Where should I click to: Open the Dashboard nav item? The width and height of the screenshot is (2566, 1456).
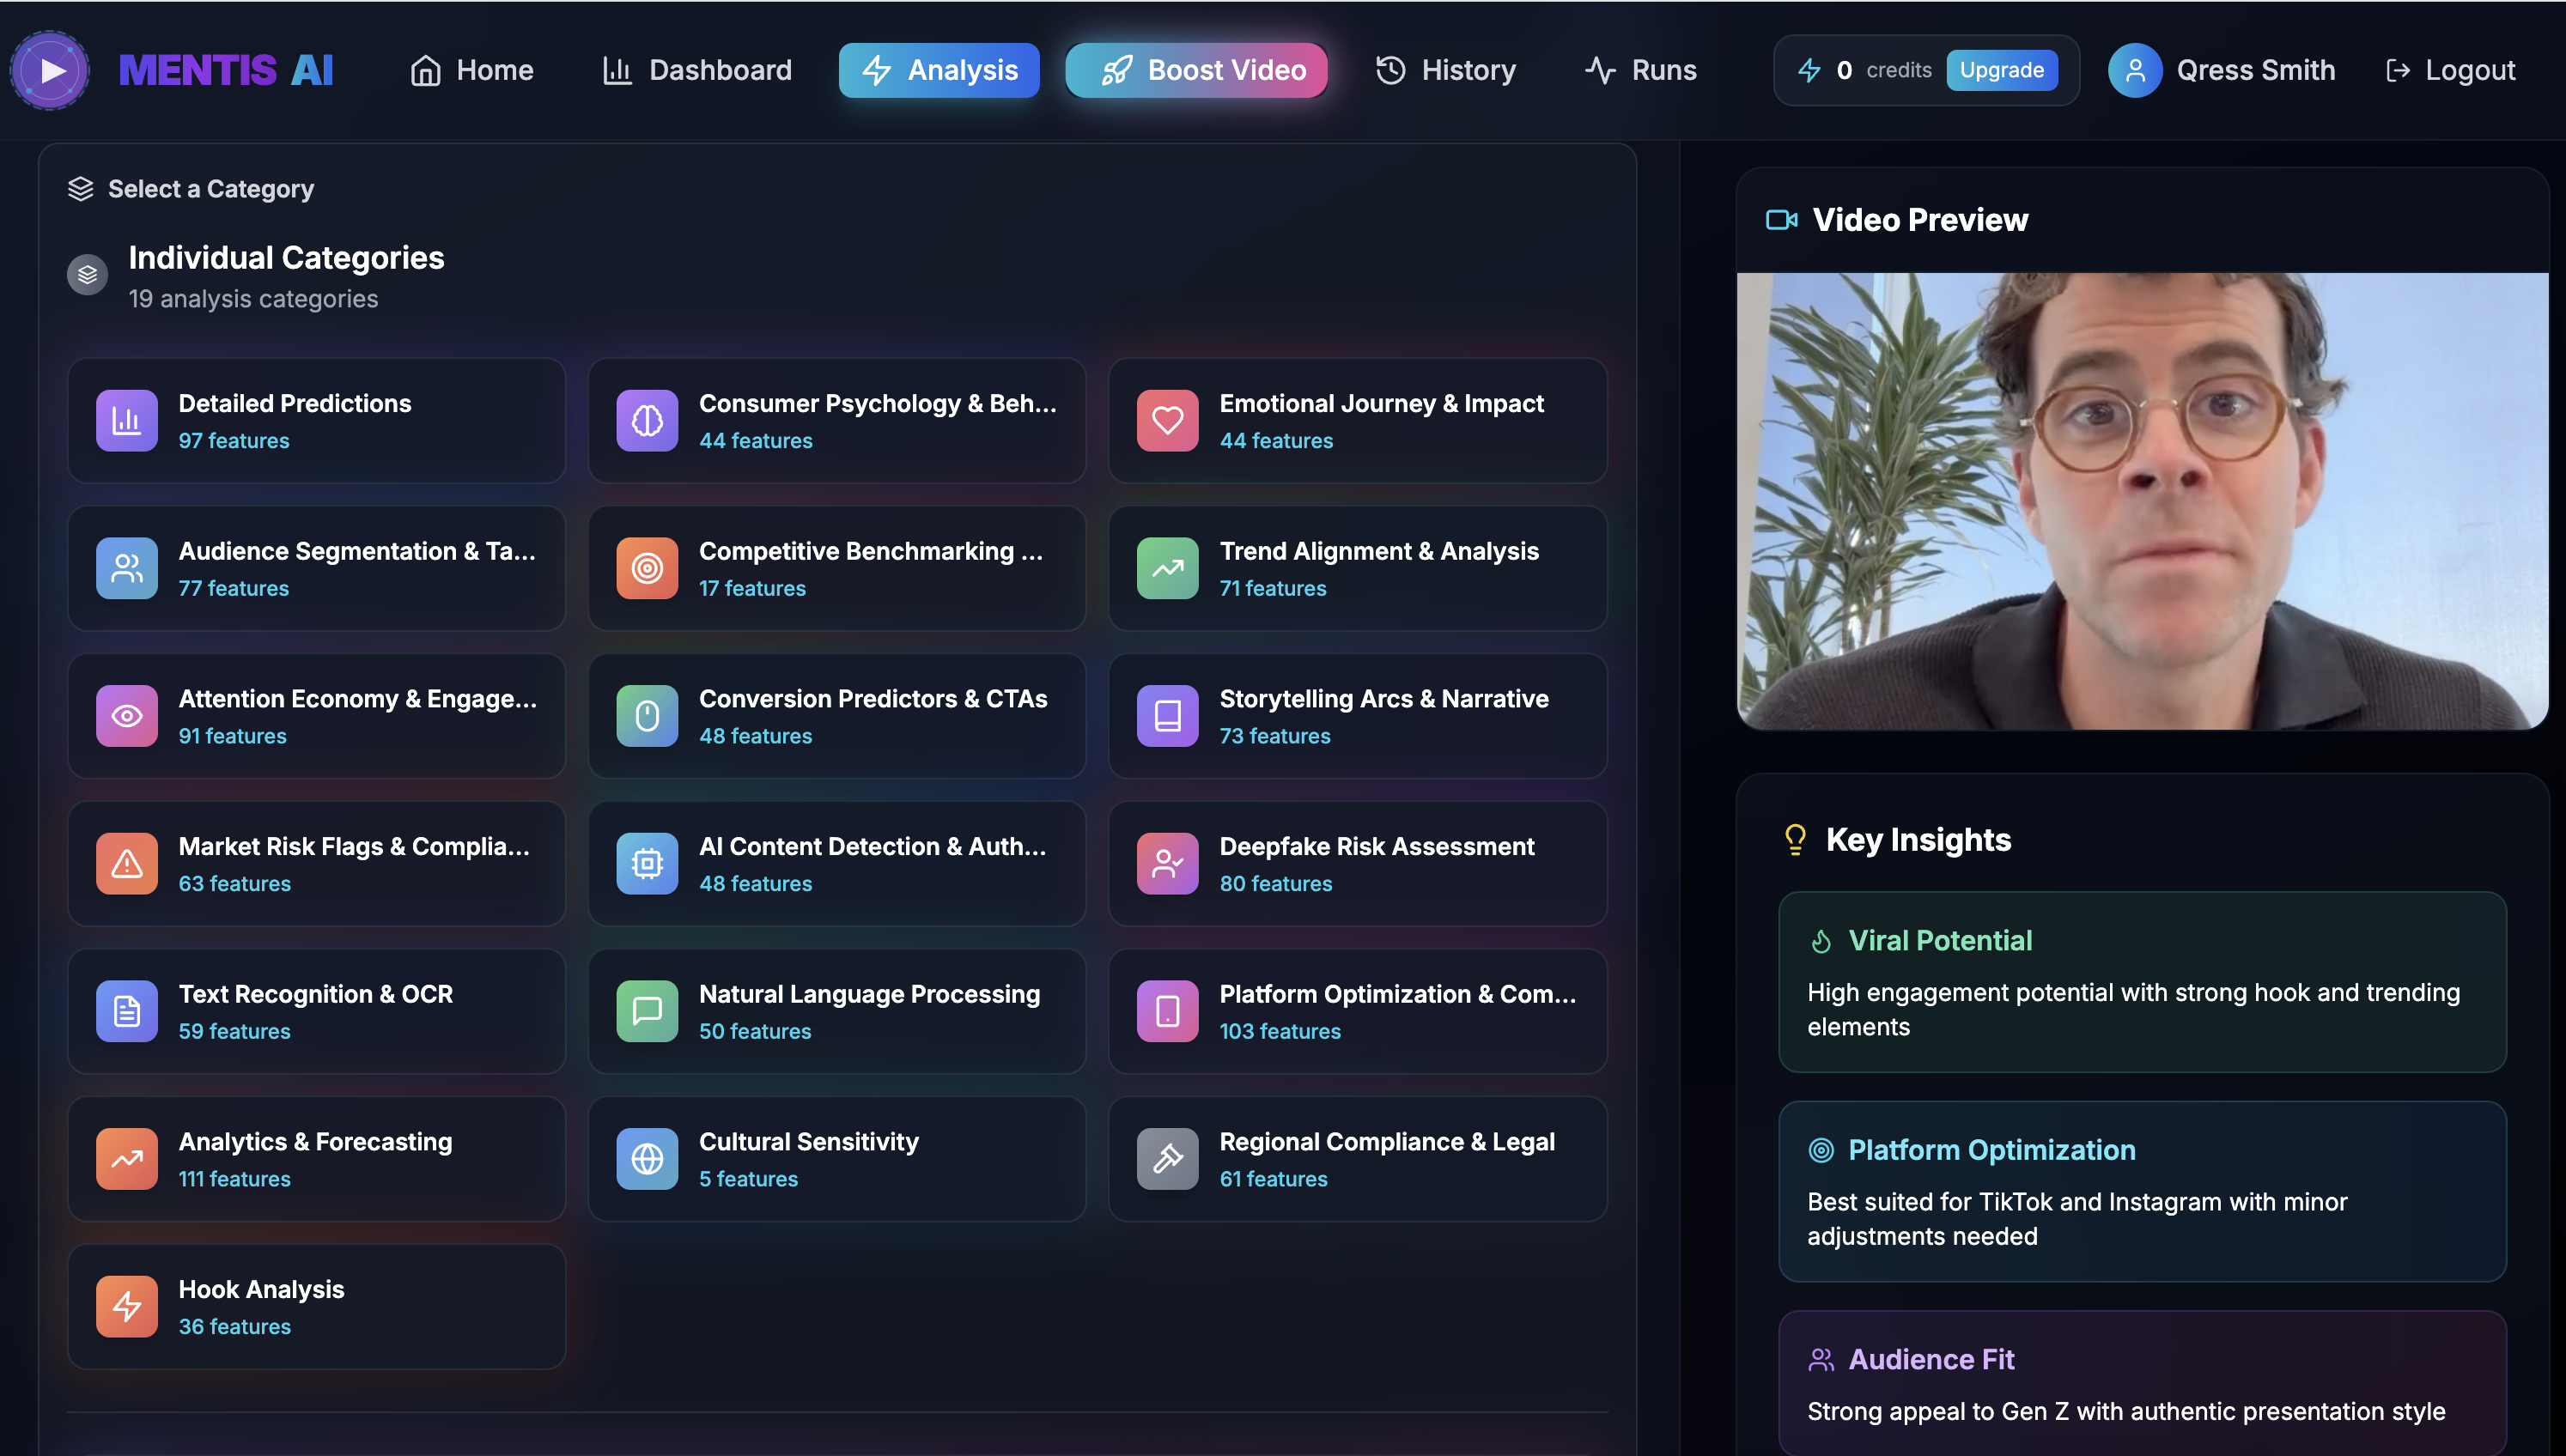(x=697, y=70)
